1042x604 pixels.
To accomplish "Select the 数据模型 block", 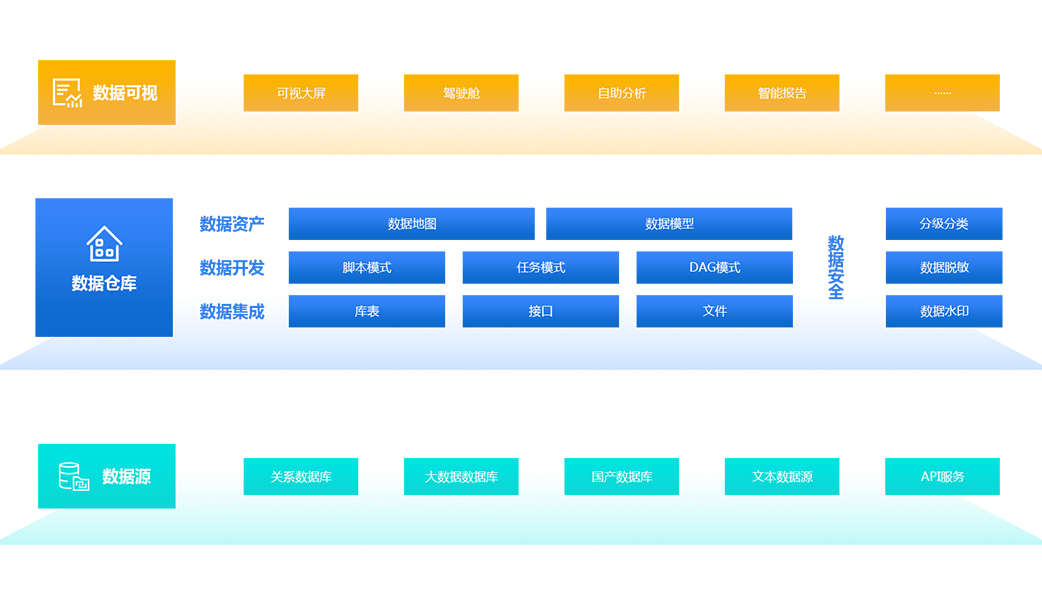I will 669,224.
